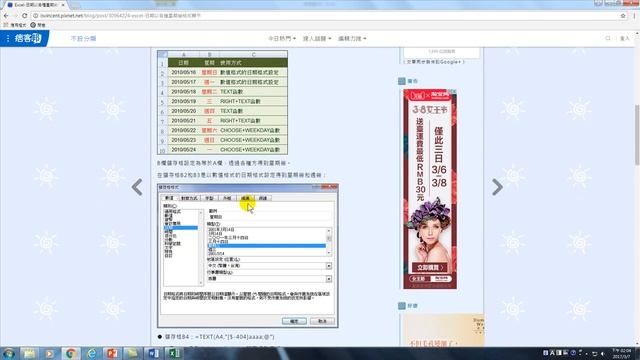The width and height of the screenshot is (640, 360).
Task: Open the second bookmark in the bookmarks bar
Action: click(38, 25)
